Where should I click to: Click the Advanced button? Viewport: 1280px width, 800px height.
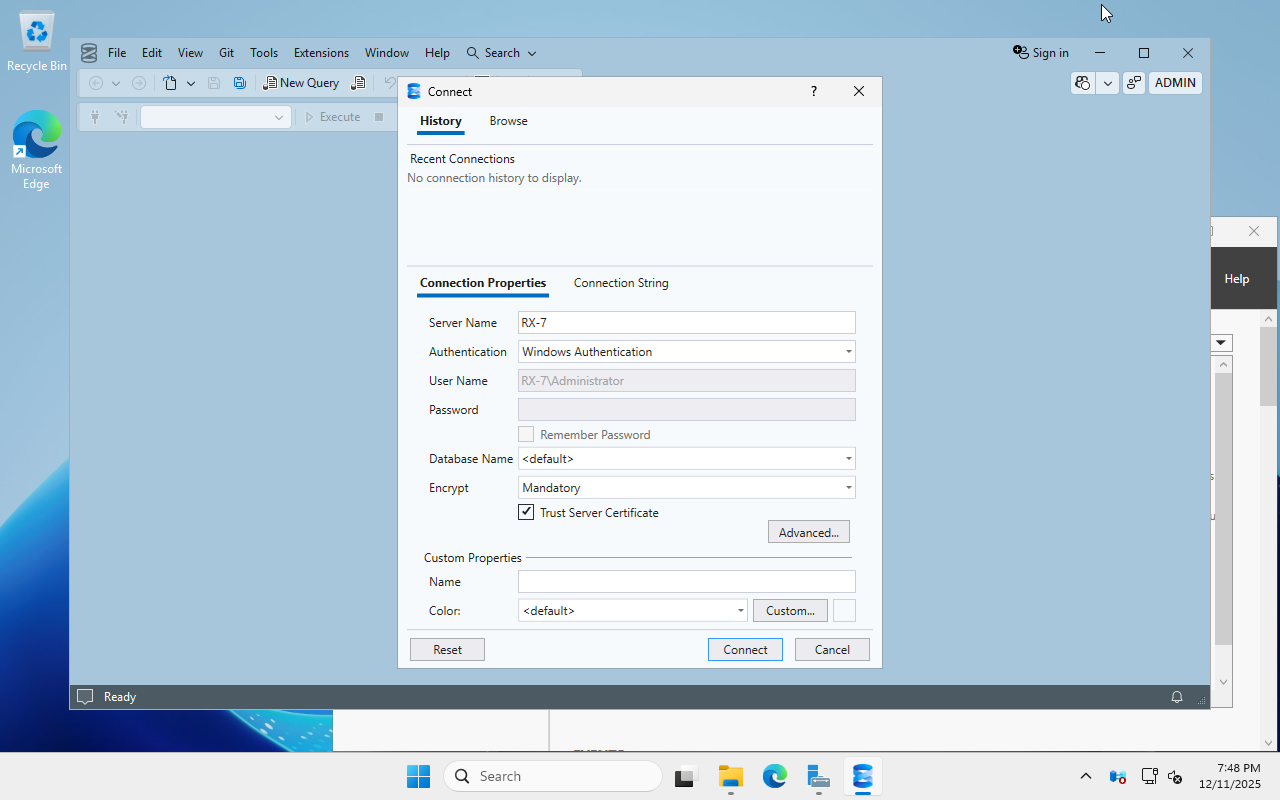808,531
